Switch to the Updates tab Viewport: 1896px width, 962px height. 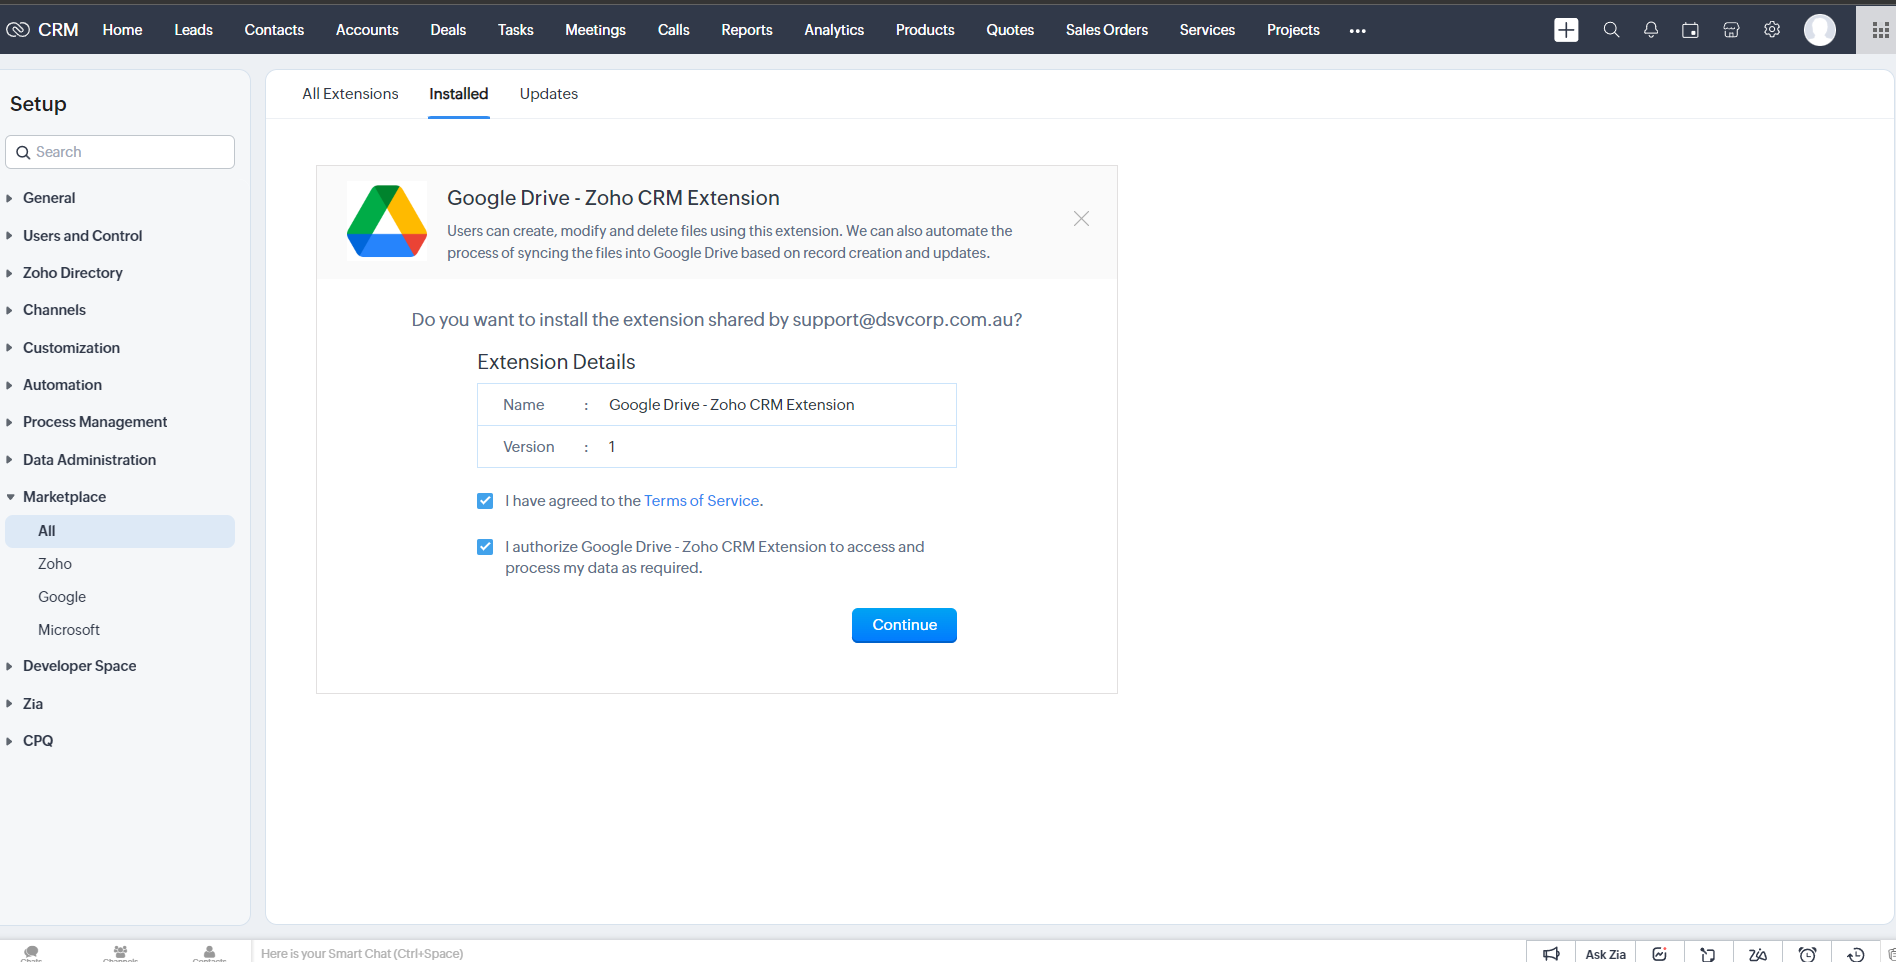(549, 94)
